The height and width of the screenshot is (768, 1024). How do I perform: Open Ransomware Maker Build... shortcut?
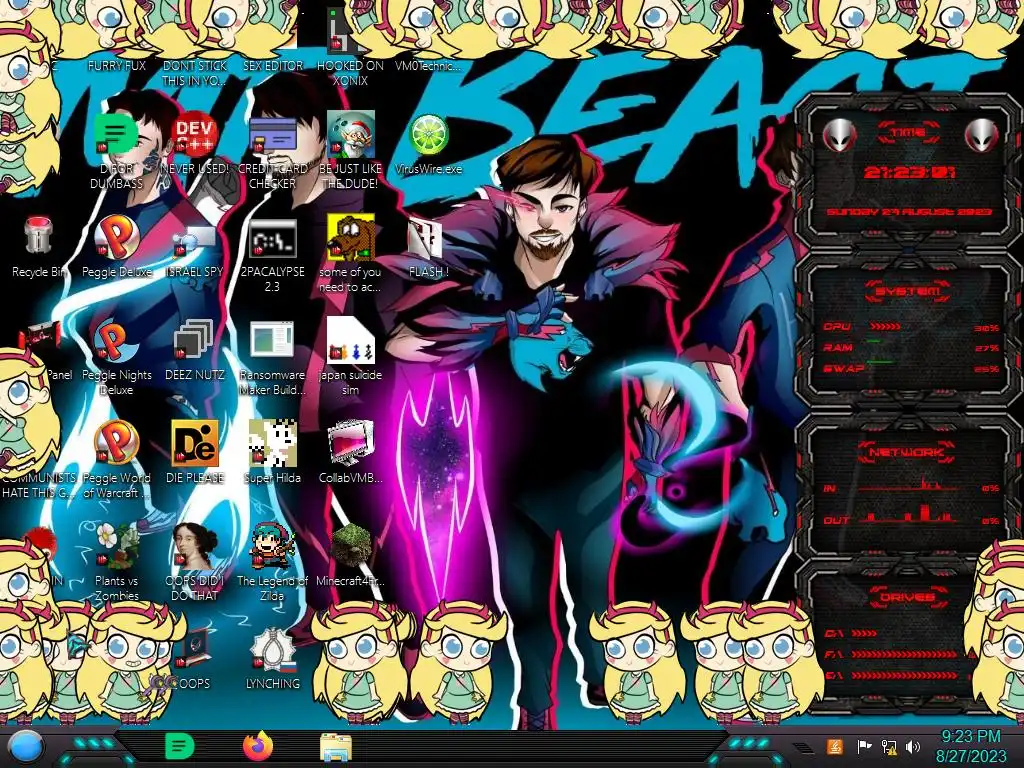point(272,340)
